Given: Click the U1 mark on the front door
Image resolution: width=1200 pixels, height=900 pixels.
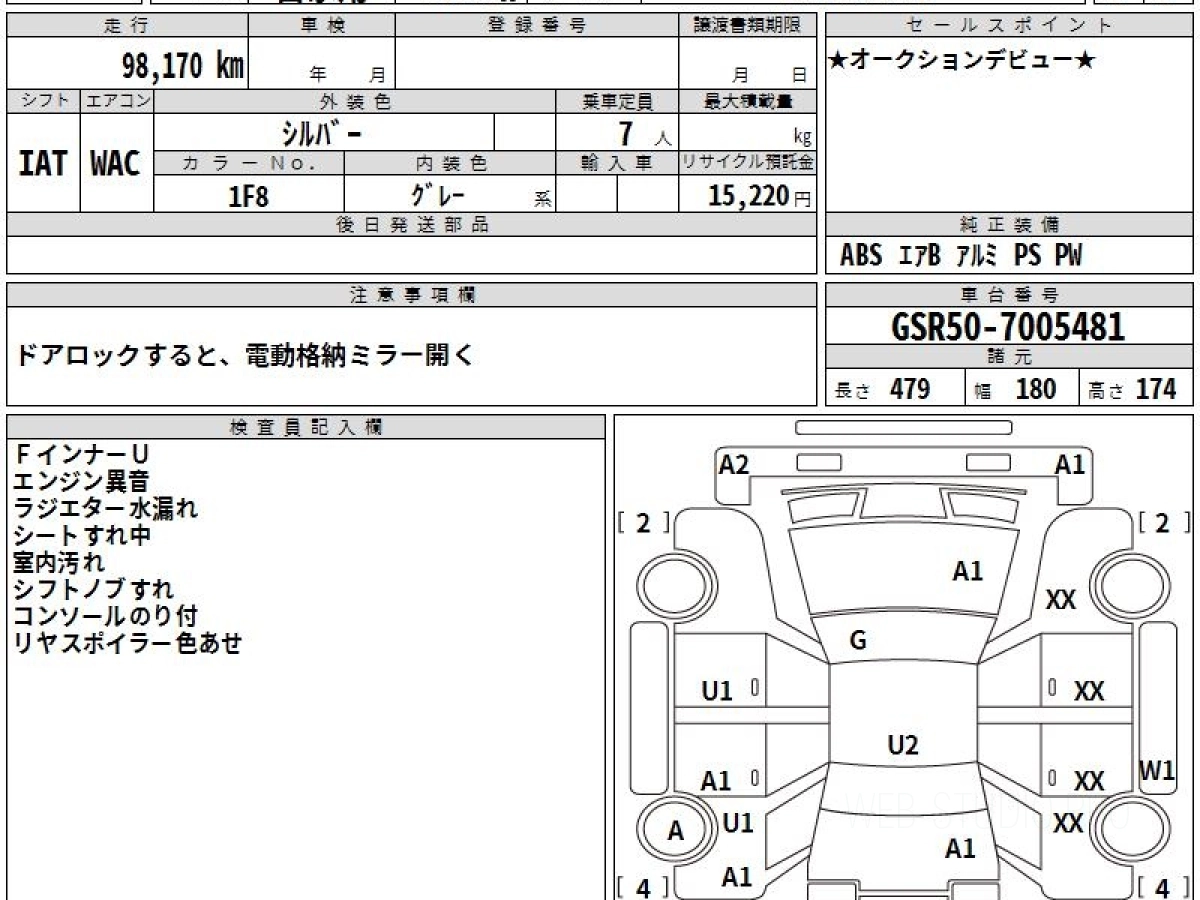Looking at the screenshot, I should (x=717, y=690).
